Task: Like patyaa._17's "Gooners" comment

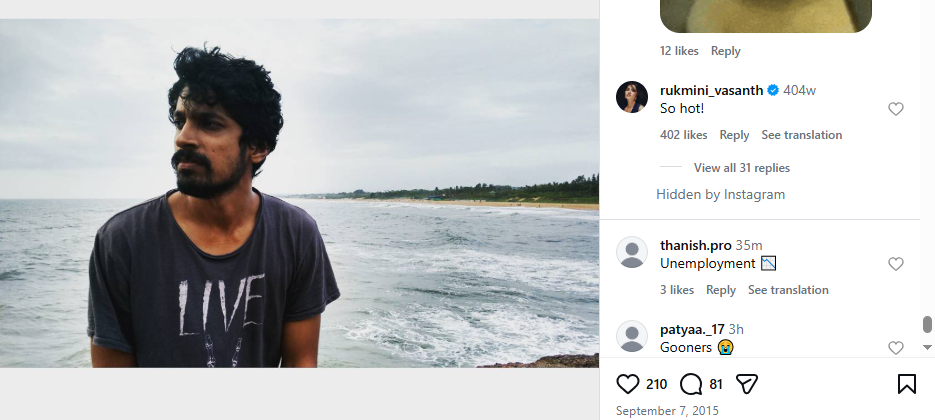Action: pyautogui.click(x=896, y=347)
